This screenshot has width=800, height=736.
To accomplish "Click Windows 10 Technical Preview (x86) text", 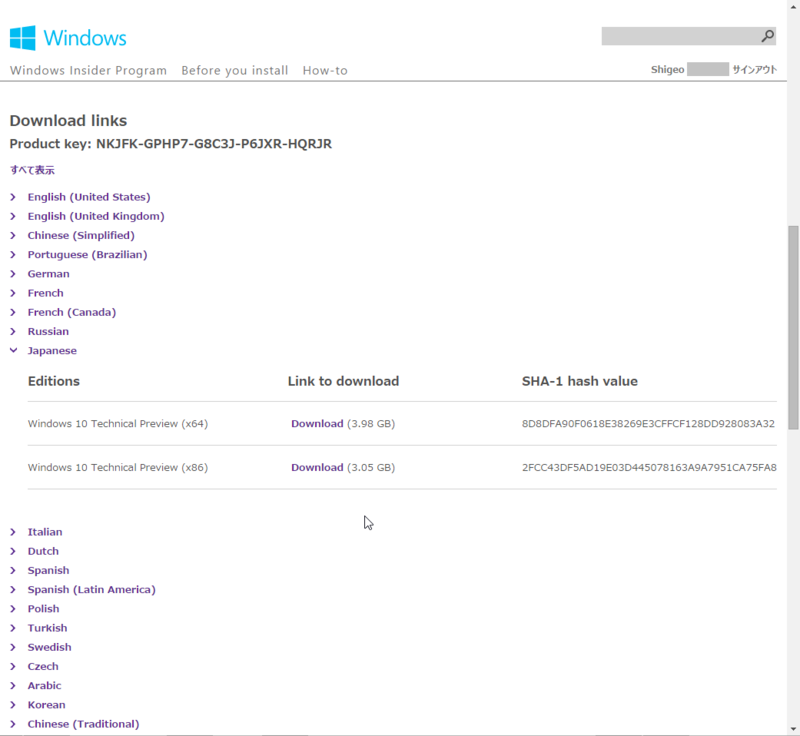I will pyautogui.click(x=118, y=468).
